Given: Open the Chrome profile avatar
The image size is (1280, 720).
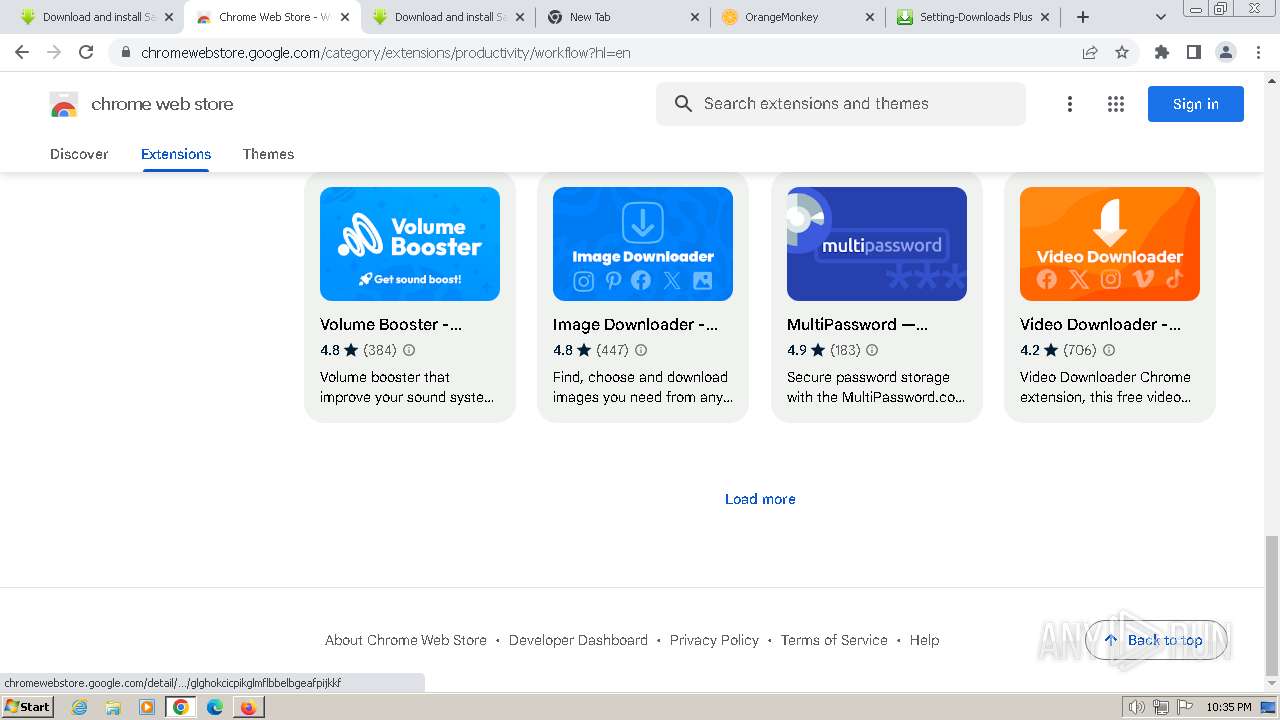Looking at the screenshot, I should [x=1226, y=52].
